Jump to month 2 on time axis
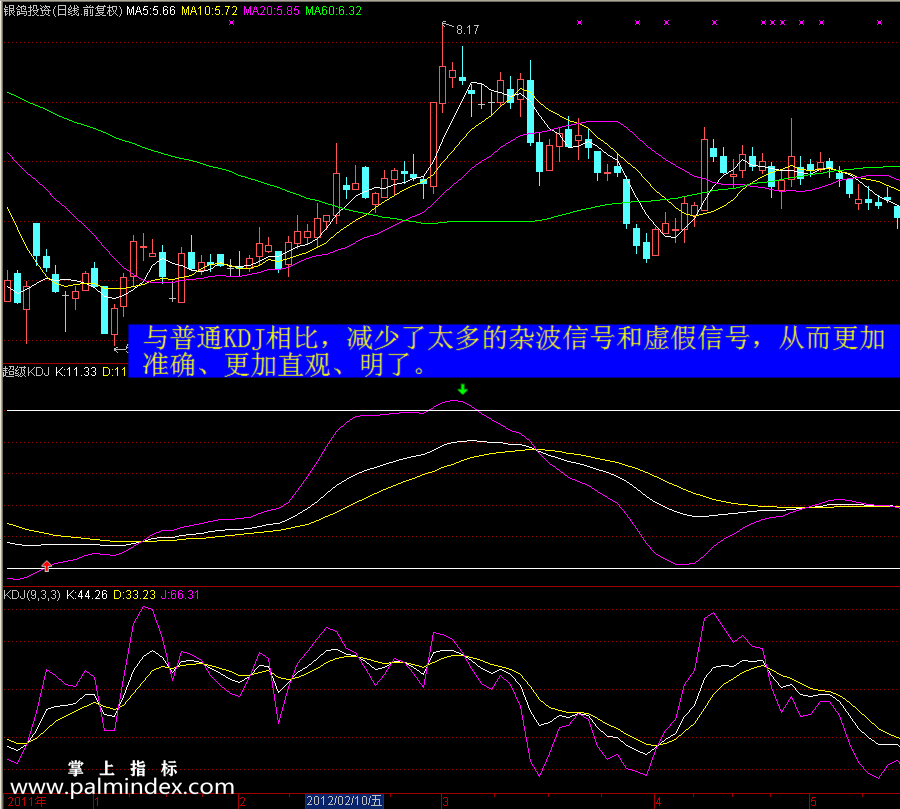 click(x=243, y=802)
